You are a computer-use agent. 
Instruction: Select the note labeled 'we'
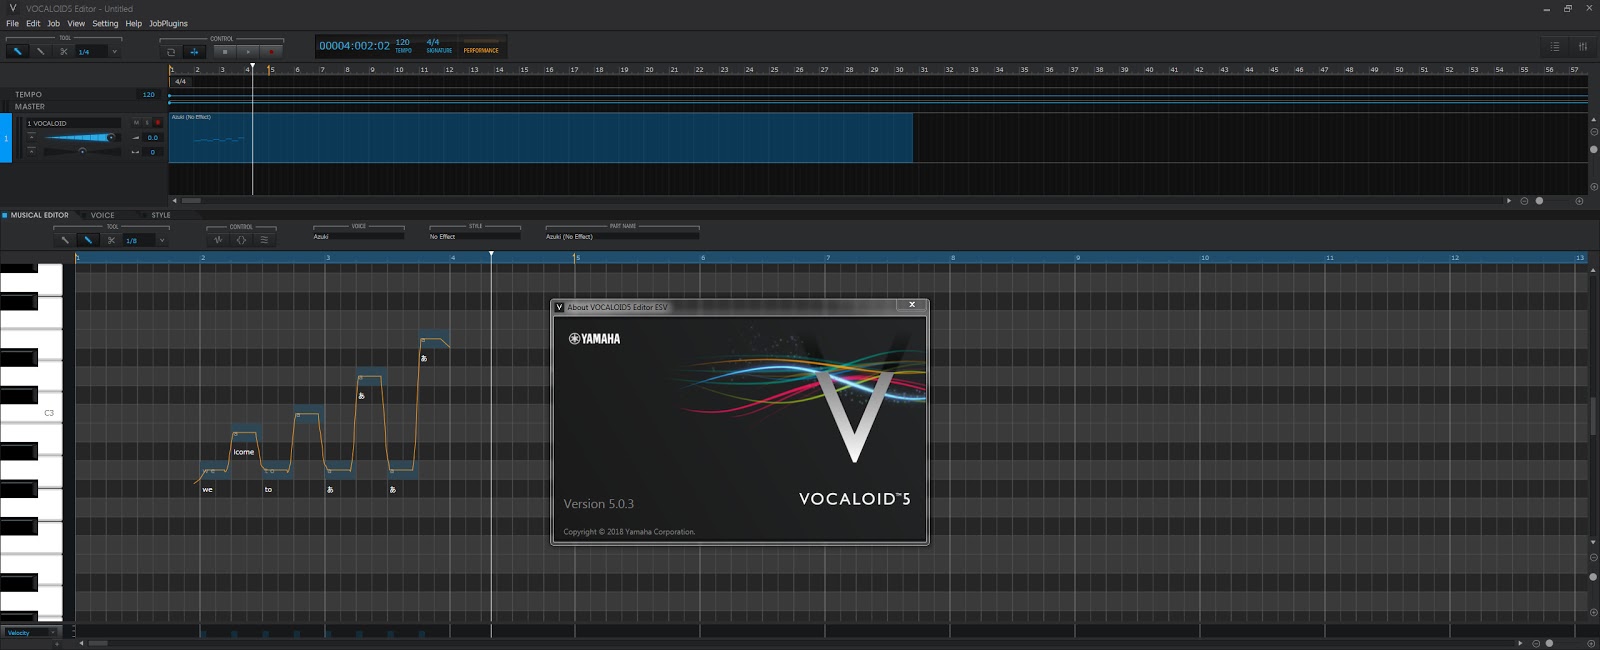[x=214, y=470]
